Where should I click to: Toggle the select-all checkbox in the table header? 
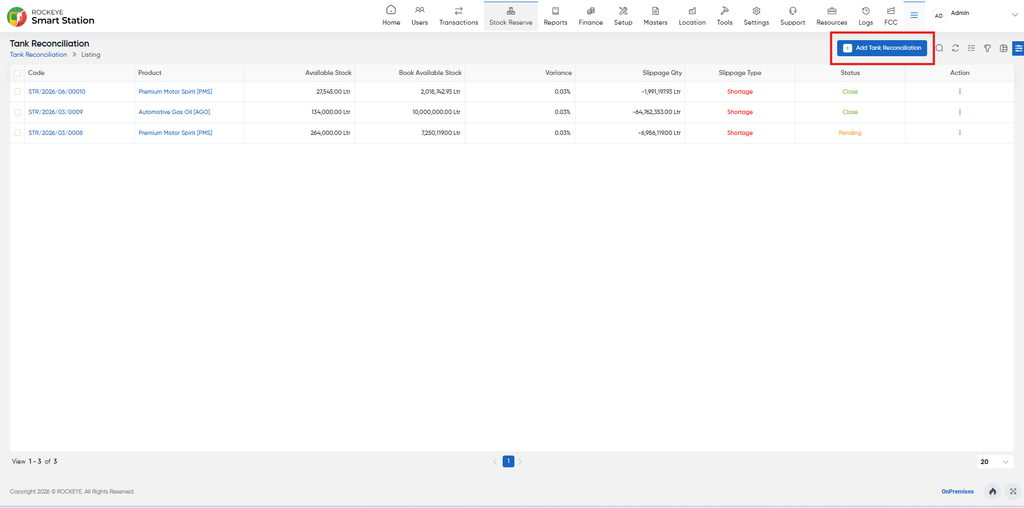point(17,73)
